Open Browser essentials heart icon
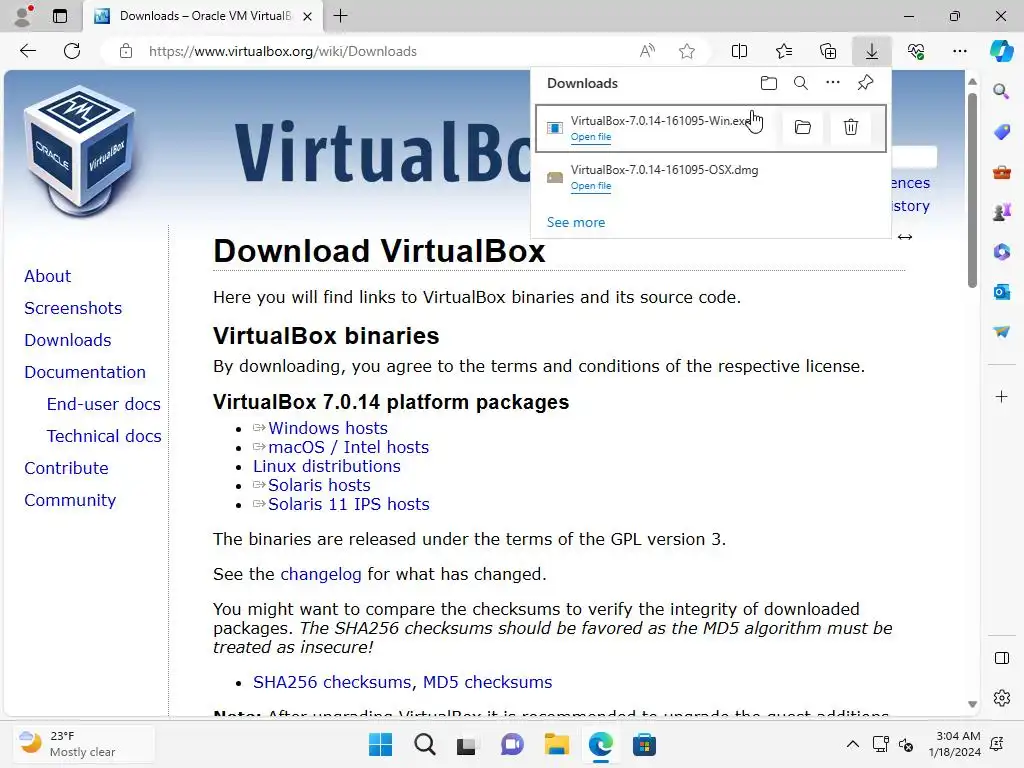This screenshot has height=768, width=1024. (916, 51)
